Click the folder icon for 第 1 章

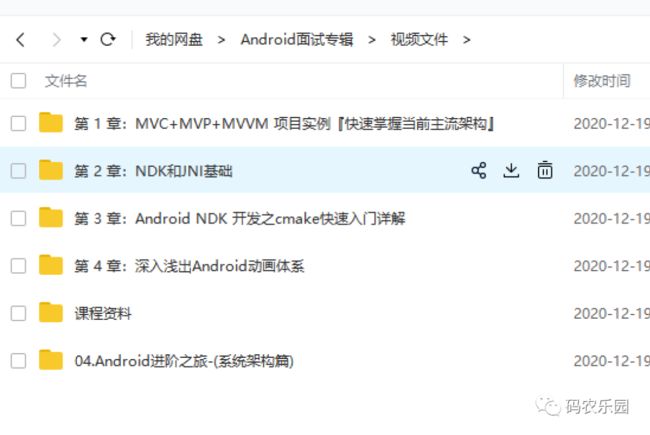click(x=51, y=123)
